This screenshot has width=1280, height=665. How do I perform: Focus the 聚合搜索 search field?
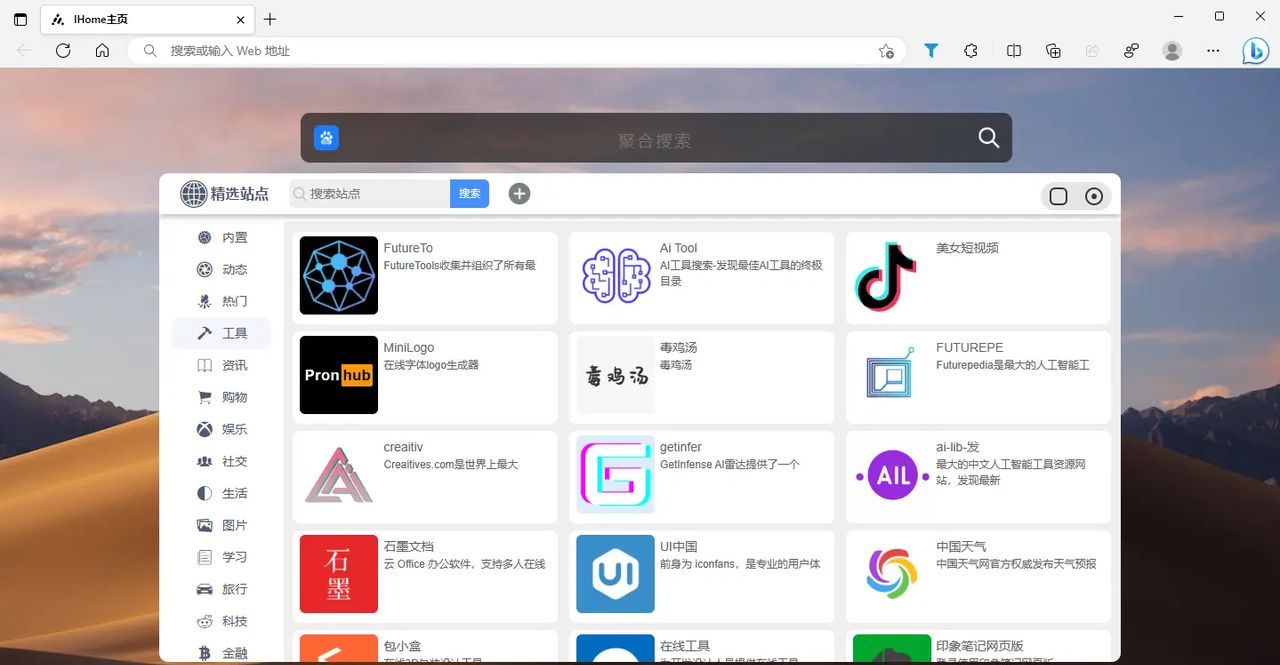[x=655, y=140]
